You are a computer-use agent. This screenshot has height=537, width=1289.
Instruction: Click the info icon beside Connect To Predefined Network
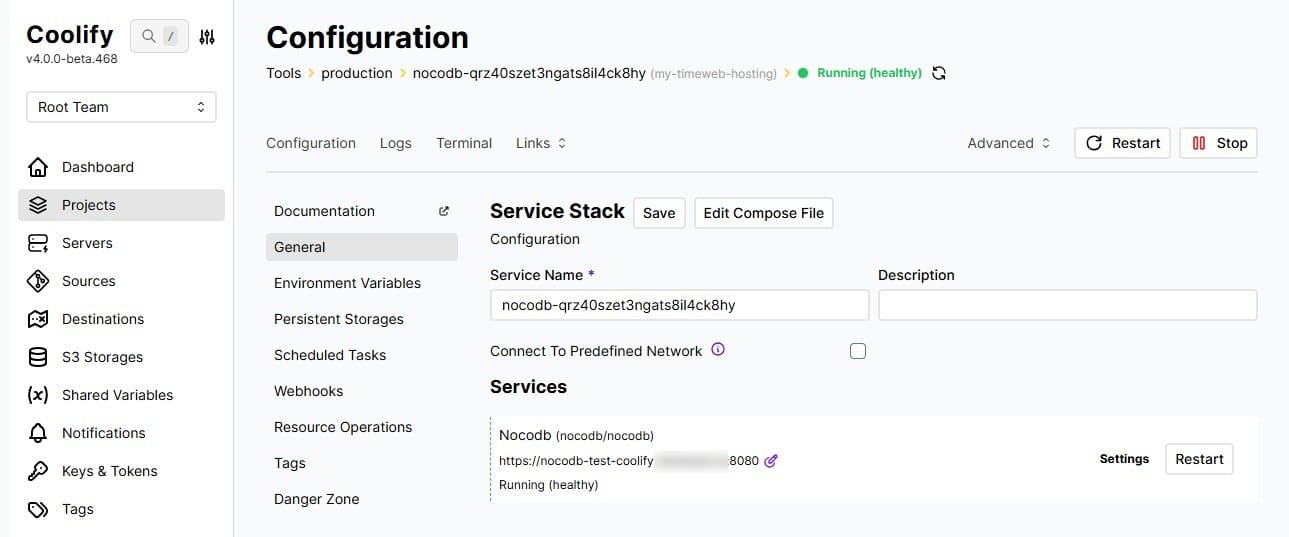click(x=717, y=350)
